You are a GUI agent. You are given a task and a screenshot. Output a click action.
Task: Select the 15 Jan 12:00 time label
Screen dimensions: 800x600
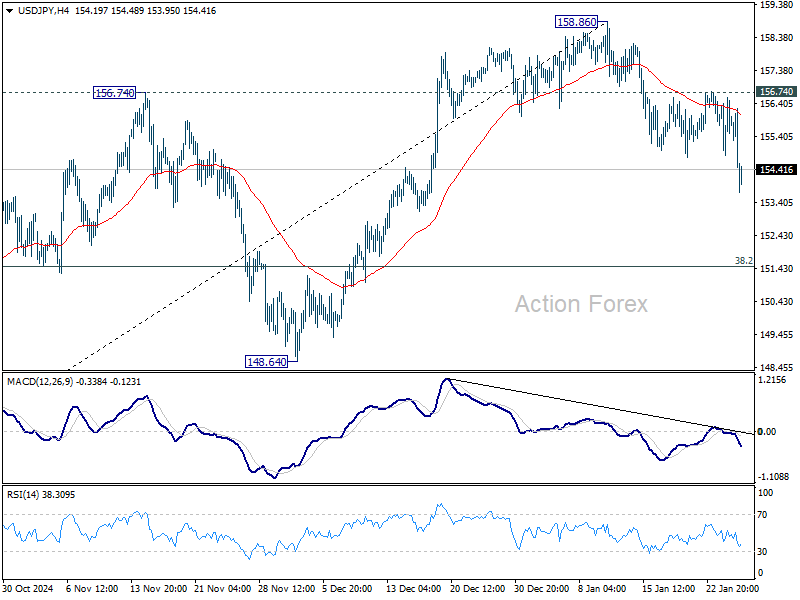(x=669, y=589)
